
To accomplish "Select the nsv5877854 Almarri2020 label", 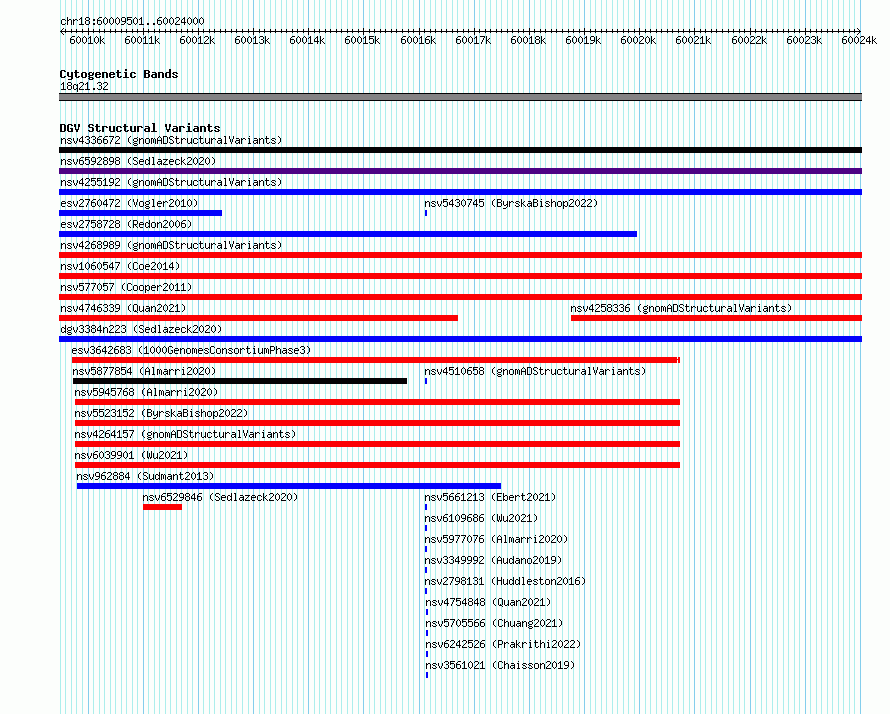I will click(144, 371).
